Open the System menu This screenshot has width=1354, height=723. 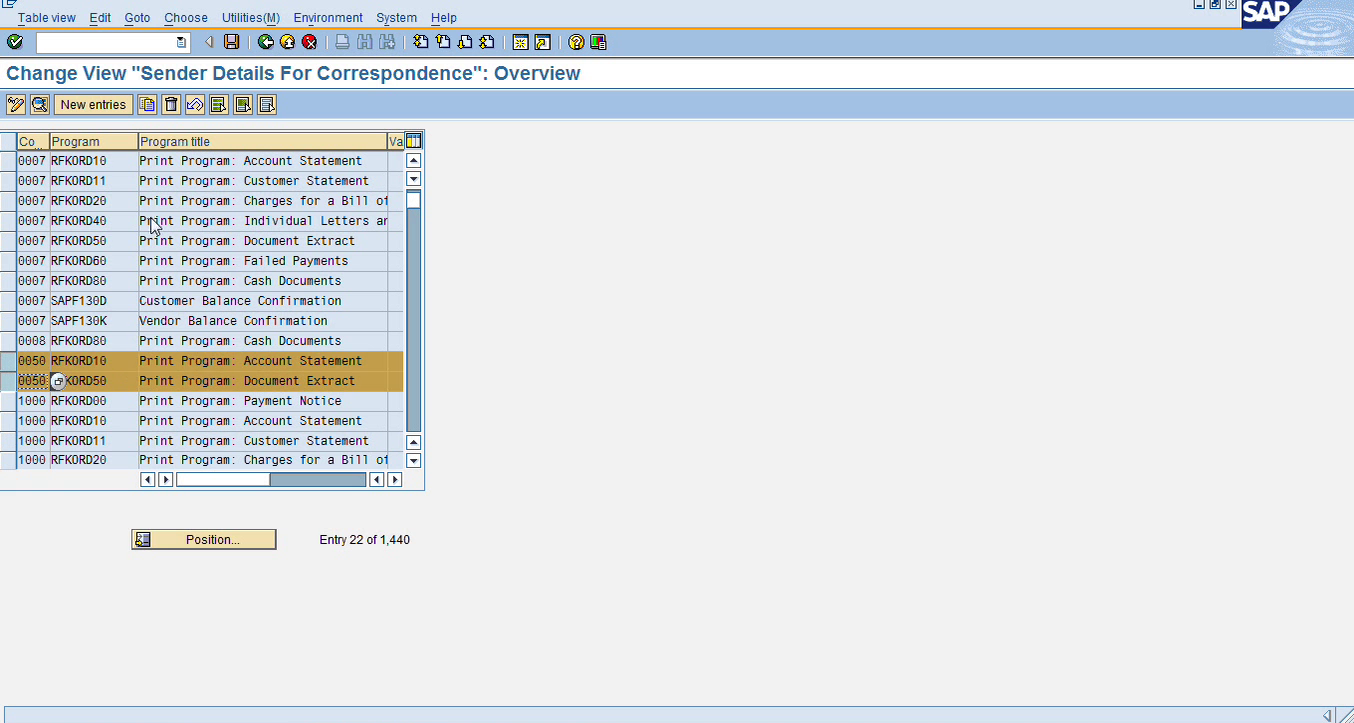tap(397, 18)
